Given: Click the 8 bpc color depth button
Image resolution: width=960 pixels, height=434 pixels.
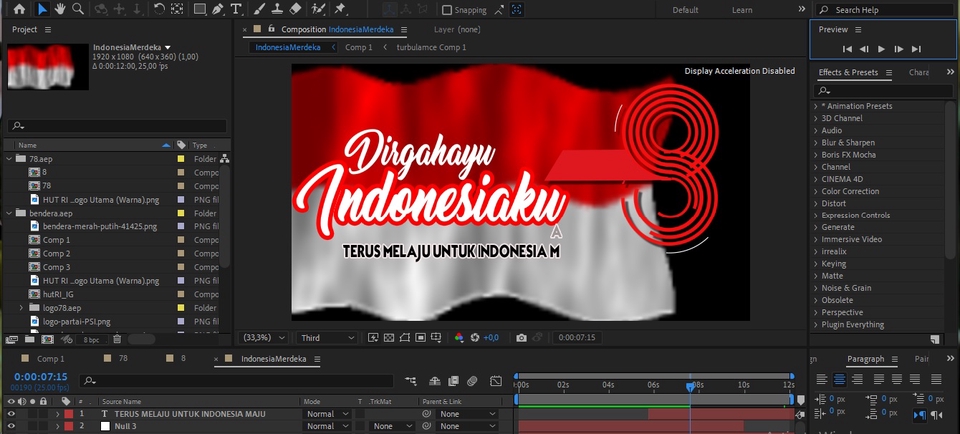Looking at the screenshot, I should [x=92, y=339].
